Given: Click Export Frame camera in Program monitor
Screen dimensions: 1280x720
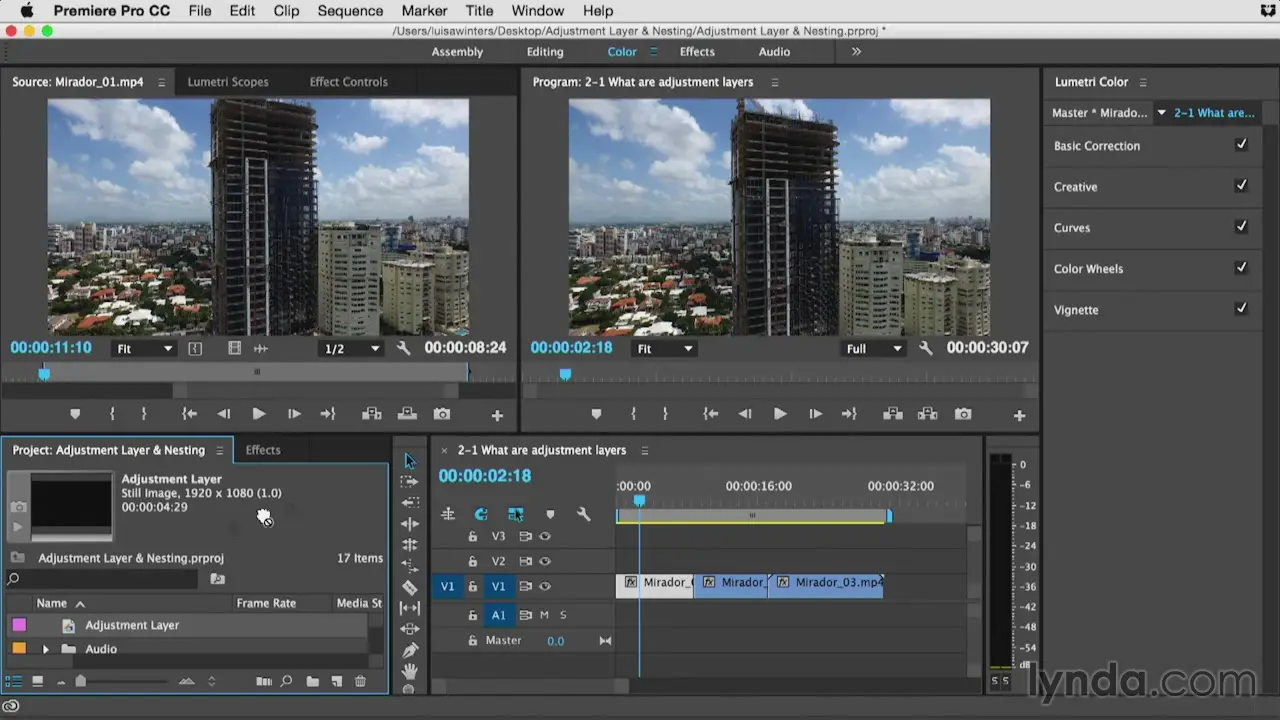Looking at the screenshot, I should (962, 414).
